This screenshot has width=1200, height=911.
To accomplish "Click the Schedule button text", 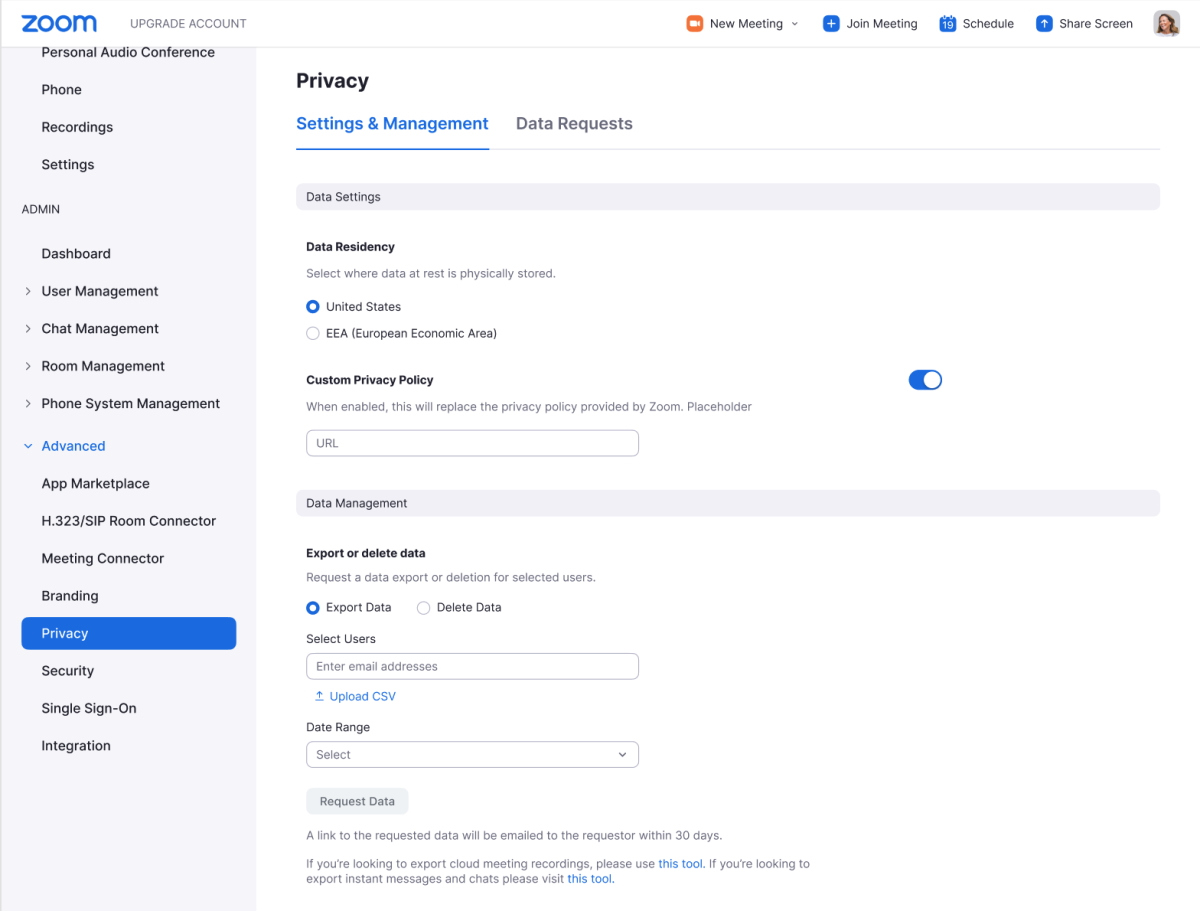I will click(x=988, y=24).
